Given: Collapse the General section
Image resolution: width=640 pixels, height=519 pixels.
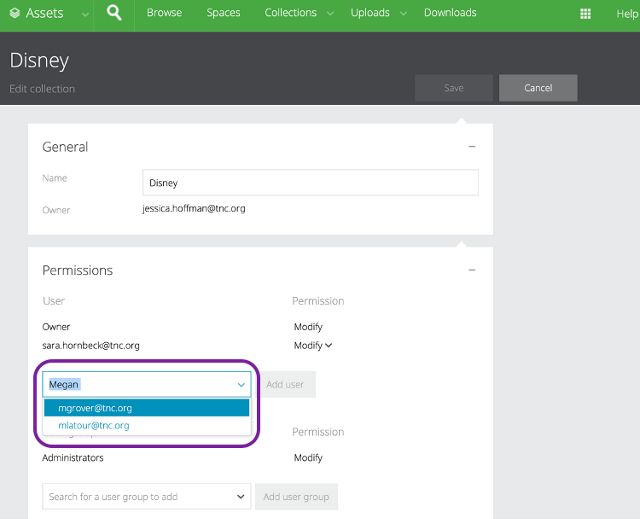Looking at the screenshot, I should [472, 147].
